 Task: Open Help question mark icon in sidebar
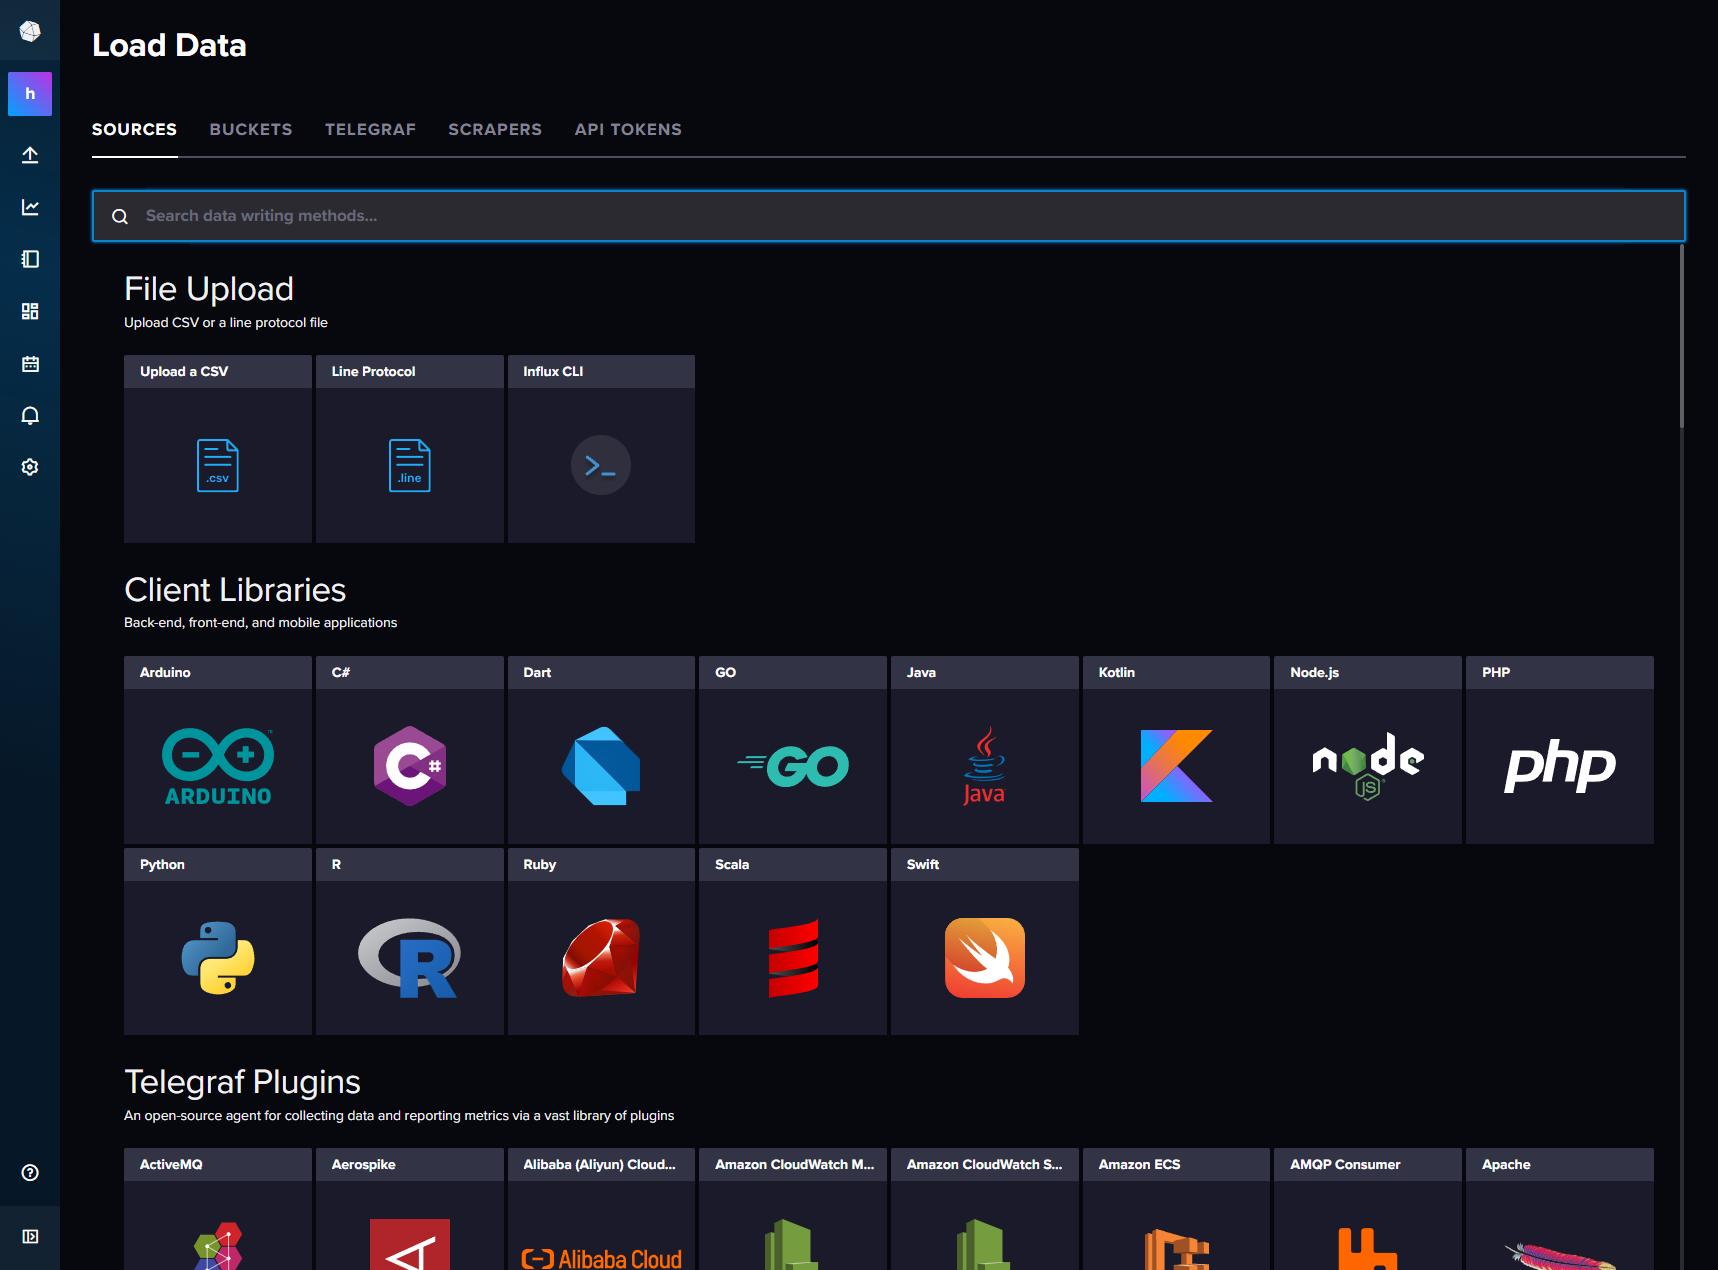[30, 1173]
